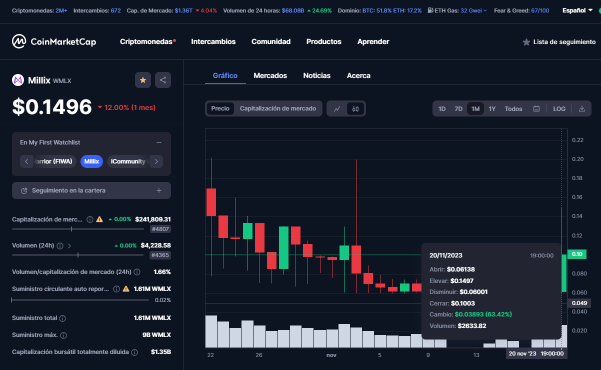Viewport: 601px width, 370px height.
Task: Switch to the Gráfico tab
Action: pyautogui.click(x=225, y=76)
